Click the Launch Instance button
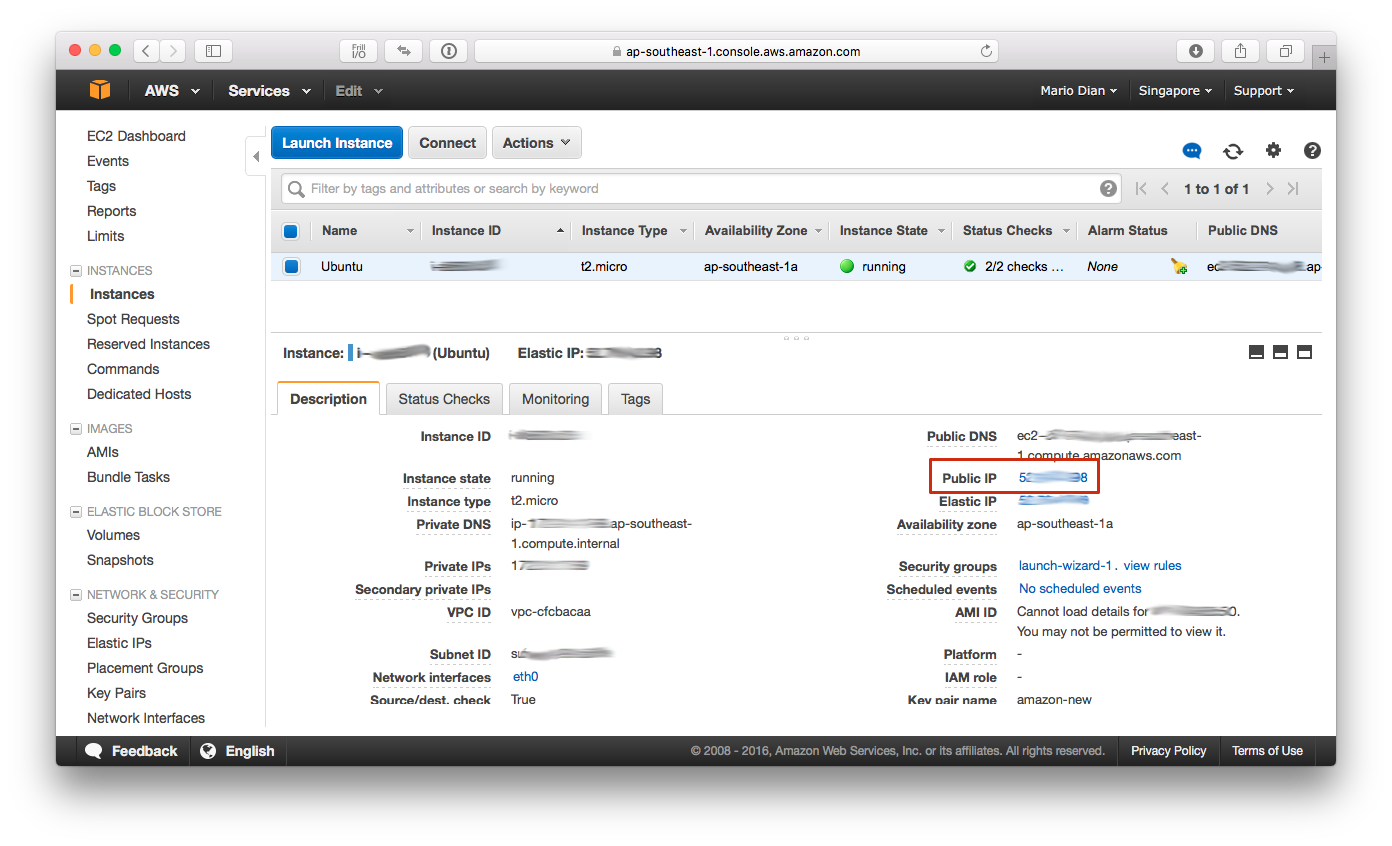1392x846 pixels. (x=337, y=143)
